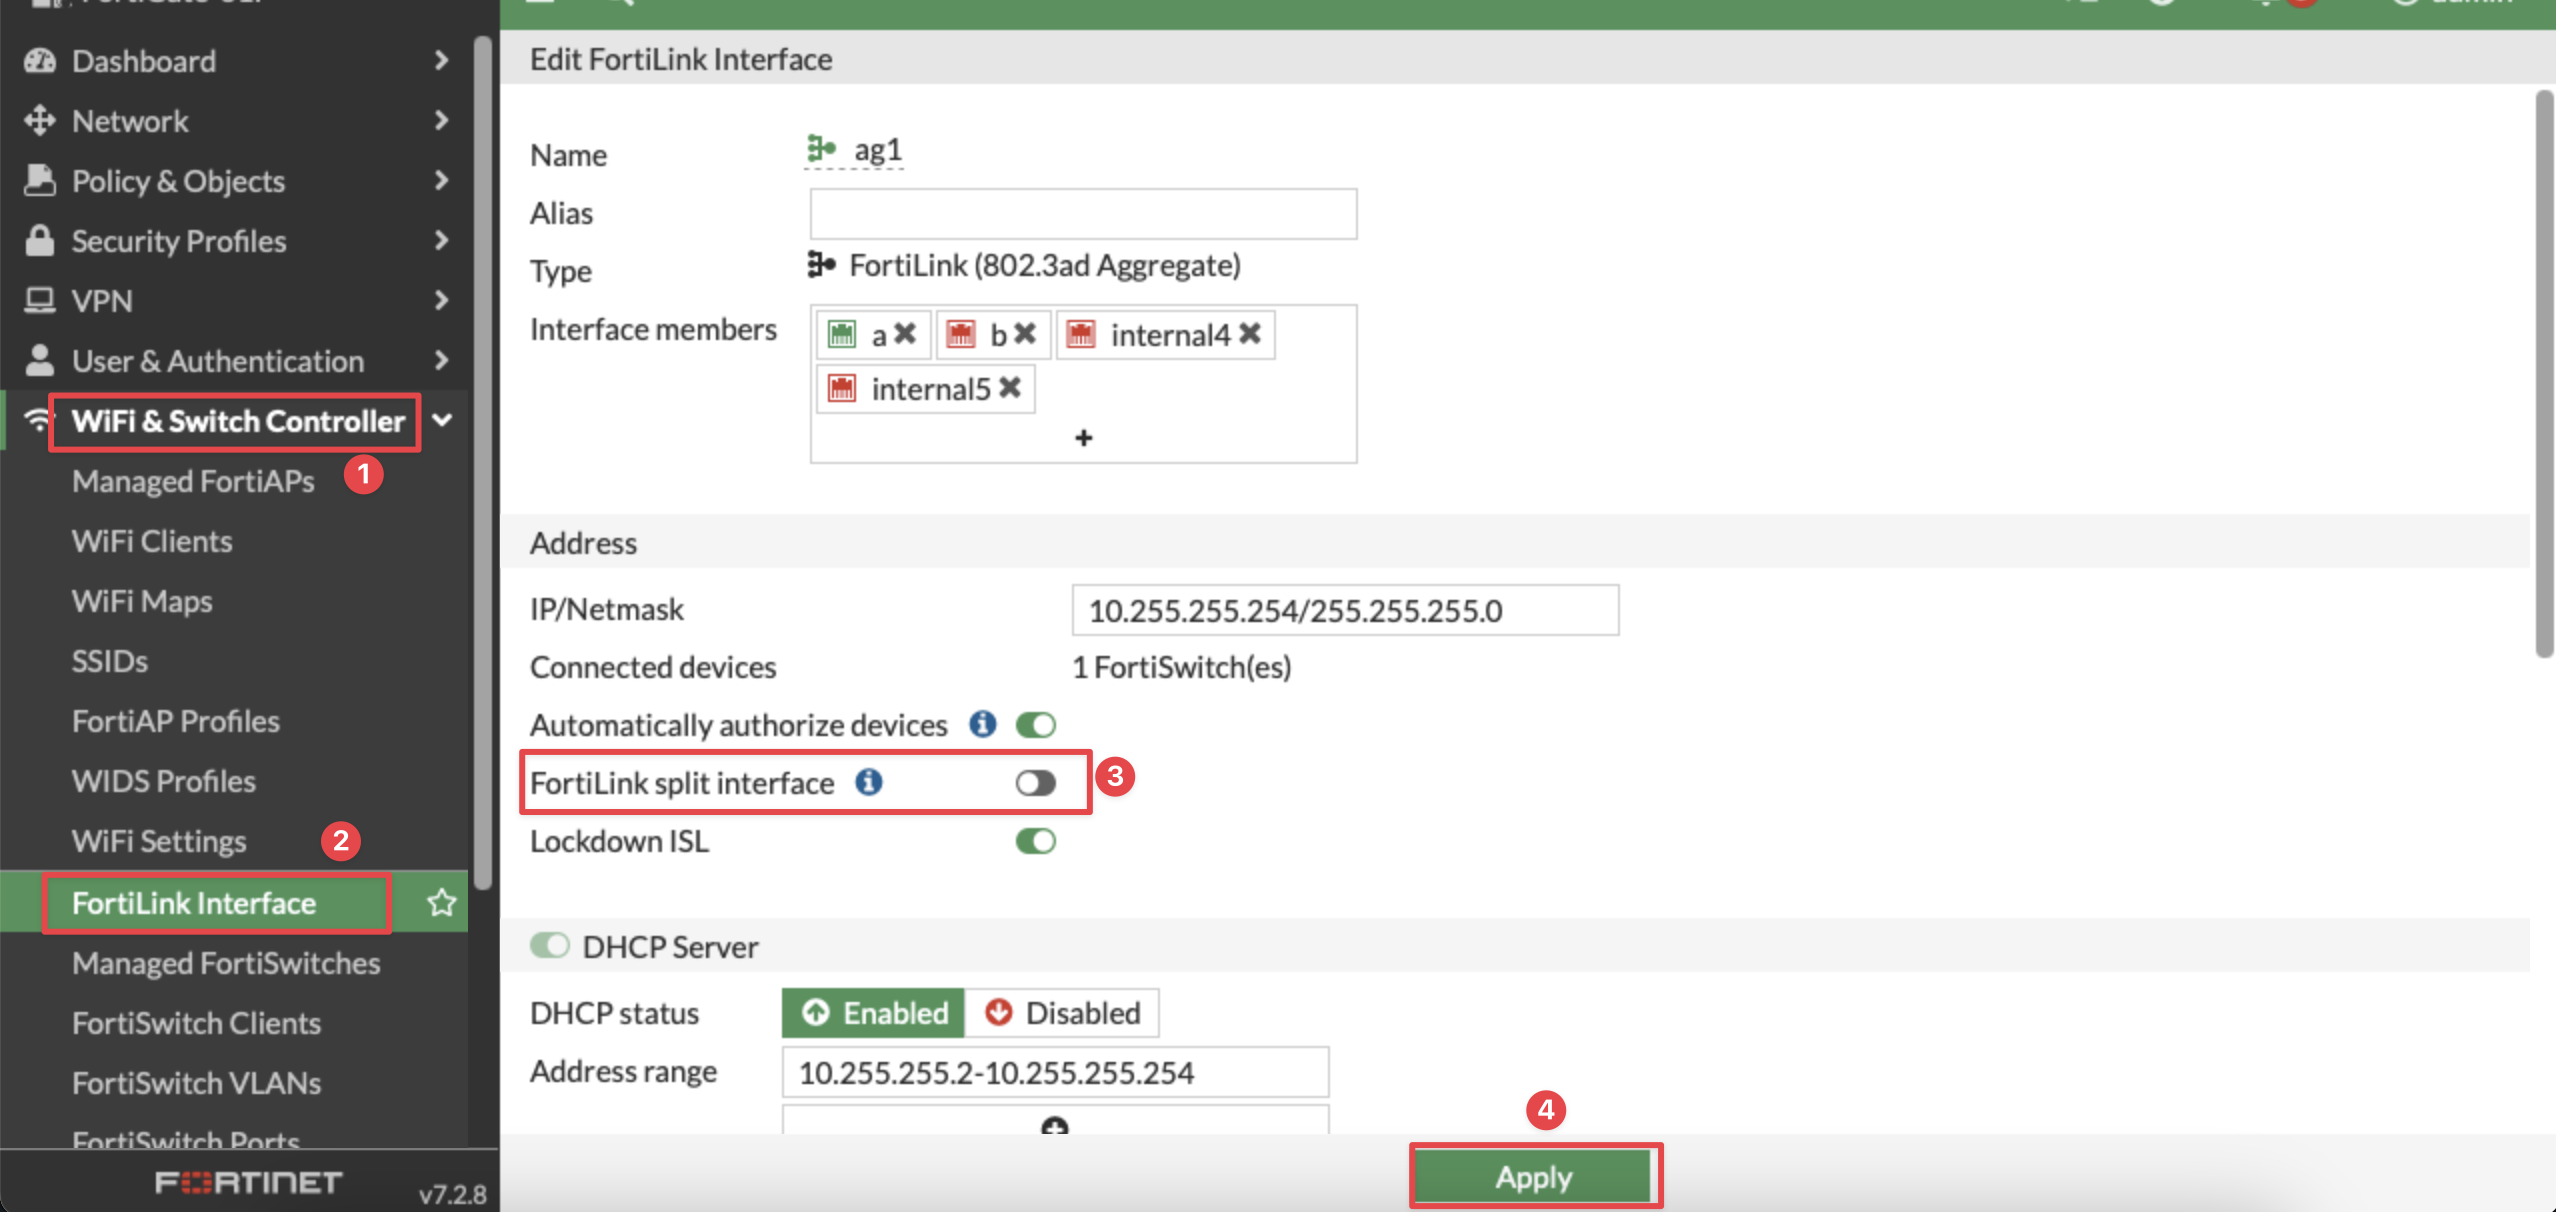The height and width of the screenshot is (1212, 2556).
Task: Set DHCP status to Disabled
Action: [1062, 1013]
